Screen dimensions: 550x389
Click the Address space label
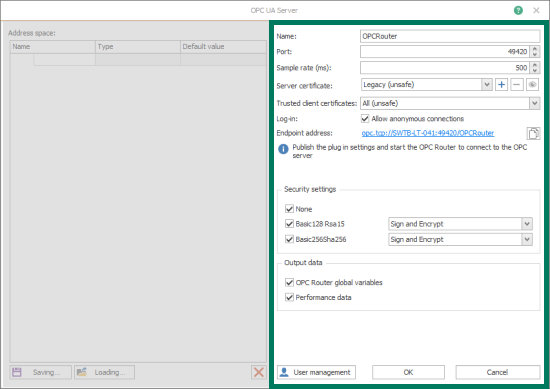[x=32, y=33]
